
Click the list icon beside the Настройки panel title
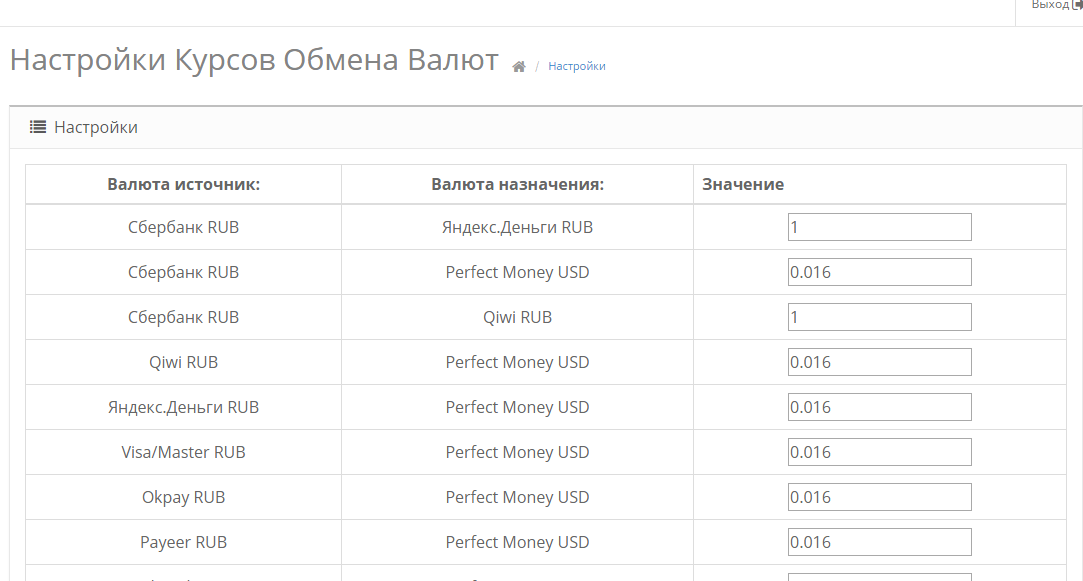click(38, 127)
